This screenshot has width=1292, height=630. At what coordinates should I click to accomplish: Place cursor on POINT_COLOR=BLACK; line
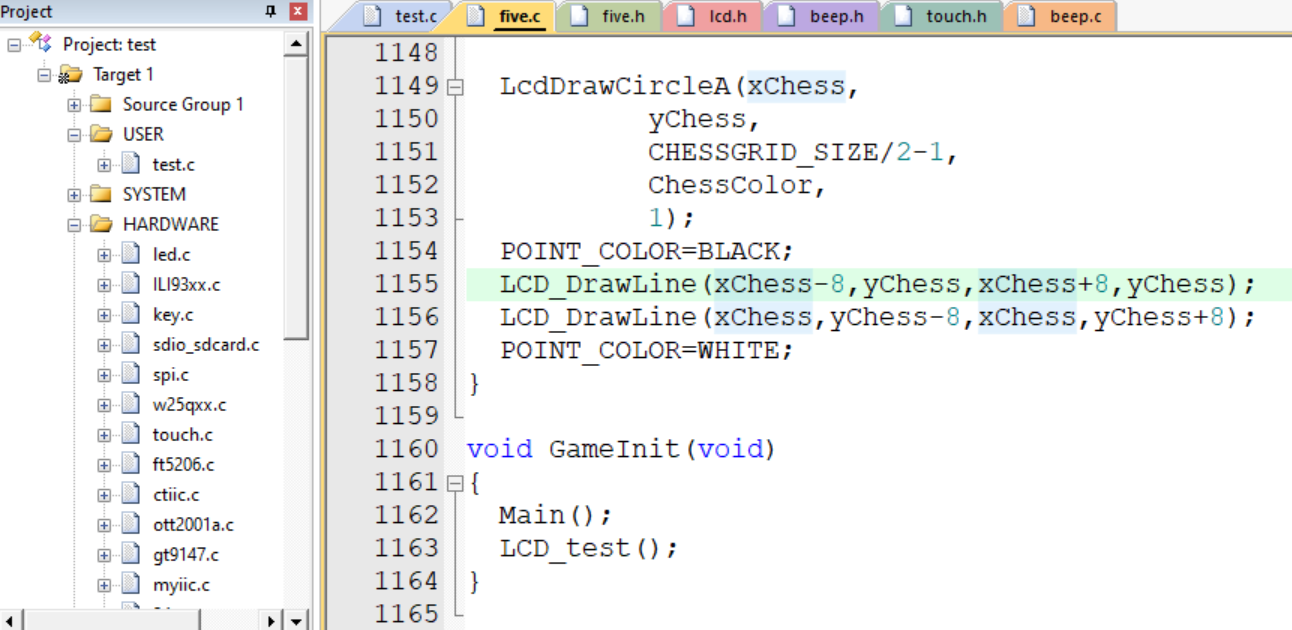pos(646,251)
